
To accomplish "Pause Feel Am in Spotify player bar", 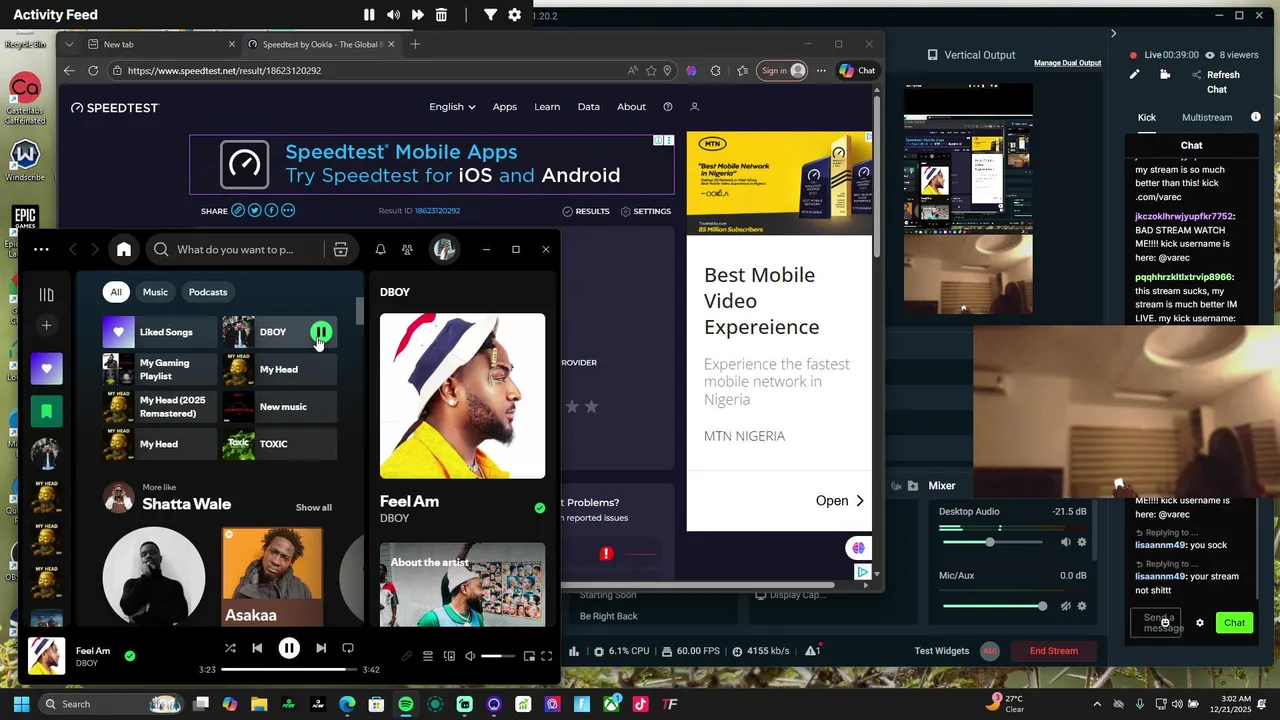I will coord(289,649).
